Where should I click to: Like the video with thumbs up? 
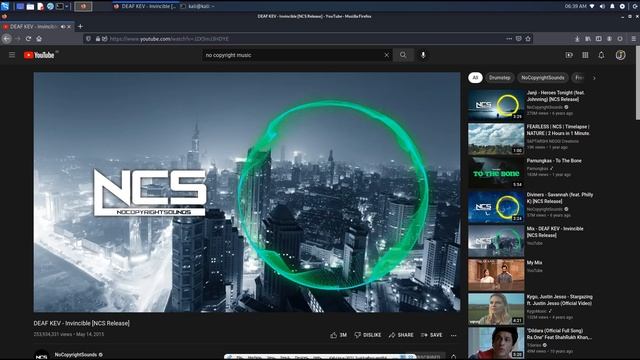338,335
